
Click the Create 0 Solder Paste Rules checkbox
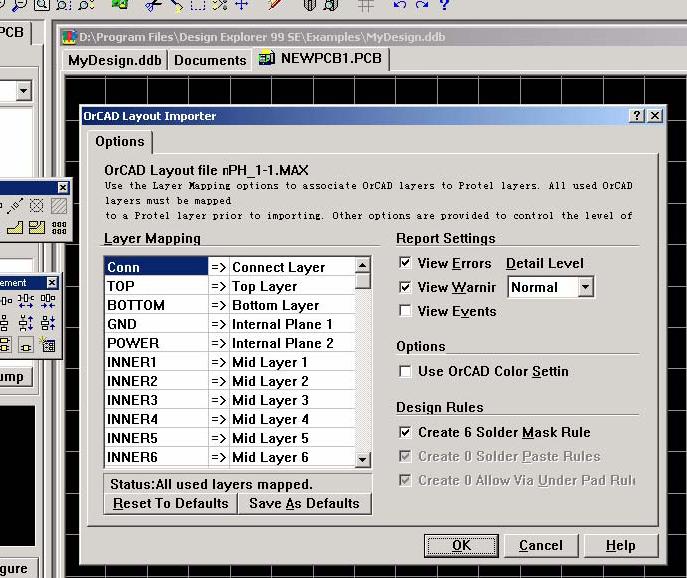click(x=405, y=456)
